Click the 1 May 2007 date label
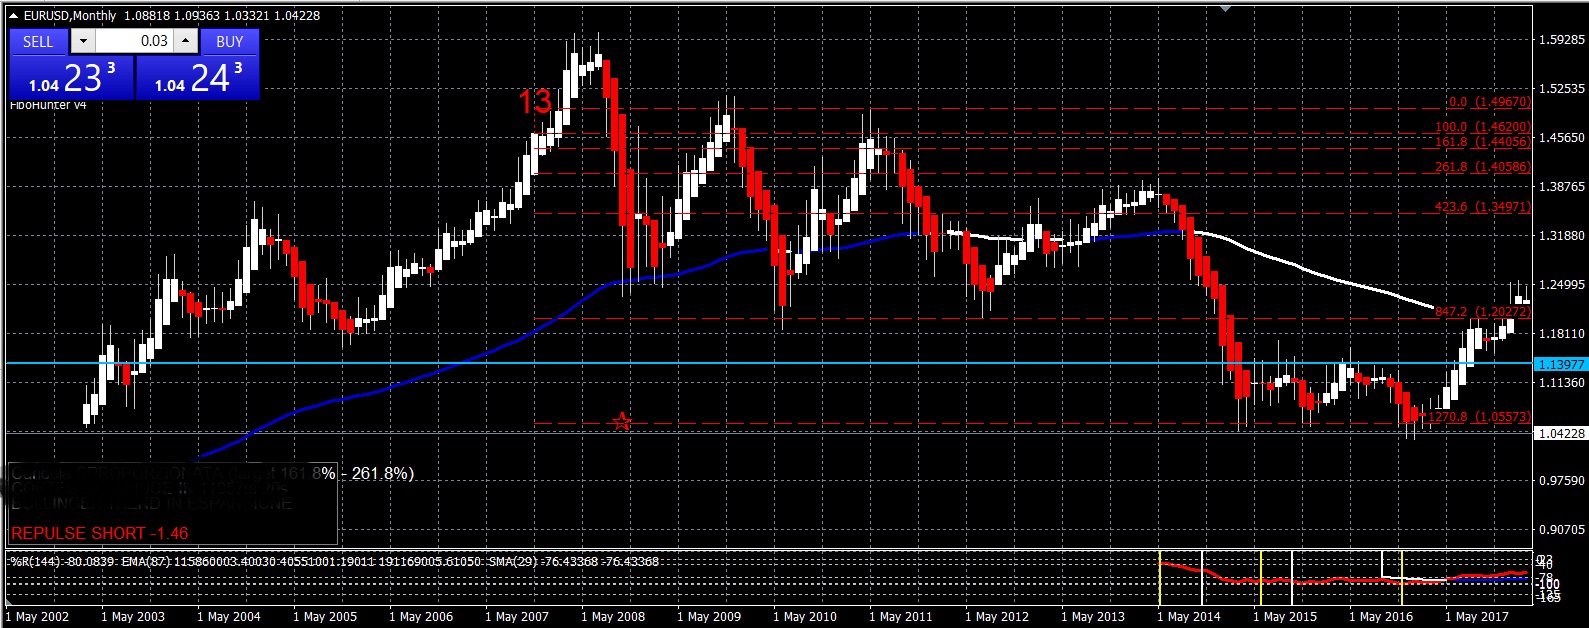This screenshot has height=628, width=1589. (517, 617)
